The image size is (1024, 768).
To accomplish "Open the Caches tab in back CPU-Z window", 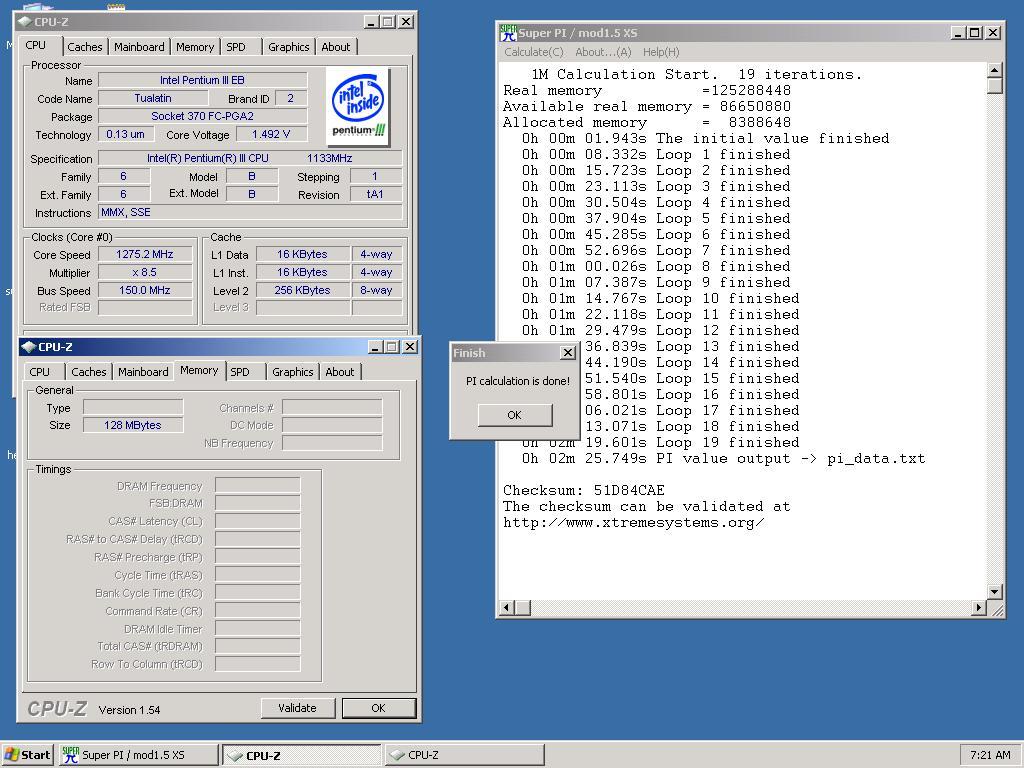I will (x=85, y=47).
